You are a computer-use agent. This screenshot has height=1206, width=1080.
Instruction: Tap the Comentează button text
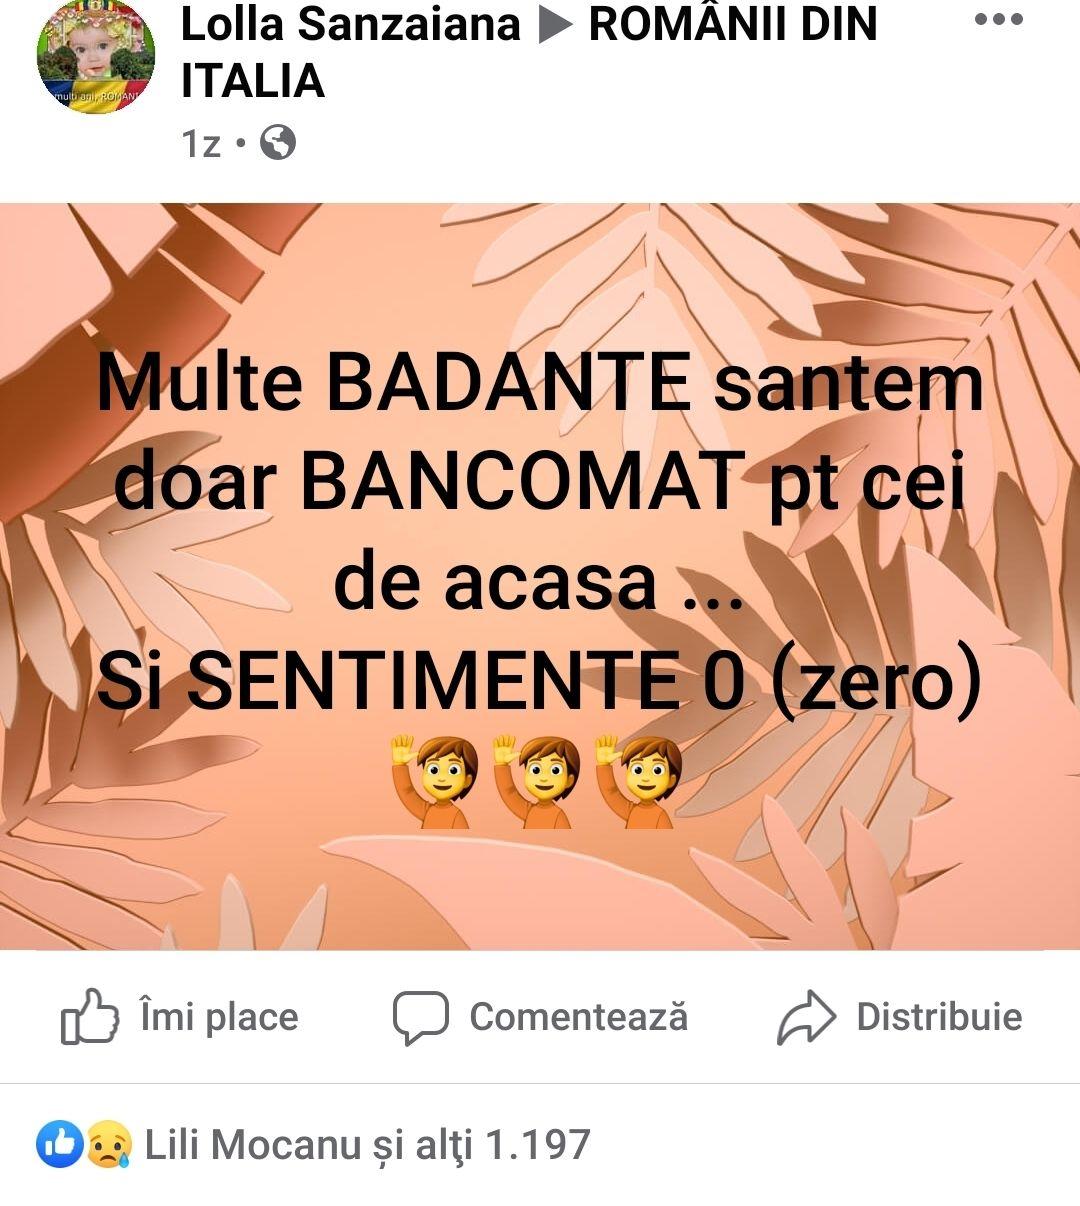579,1017
